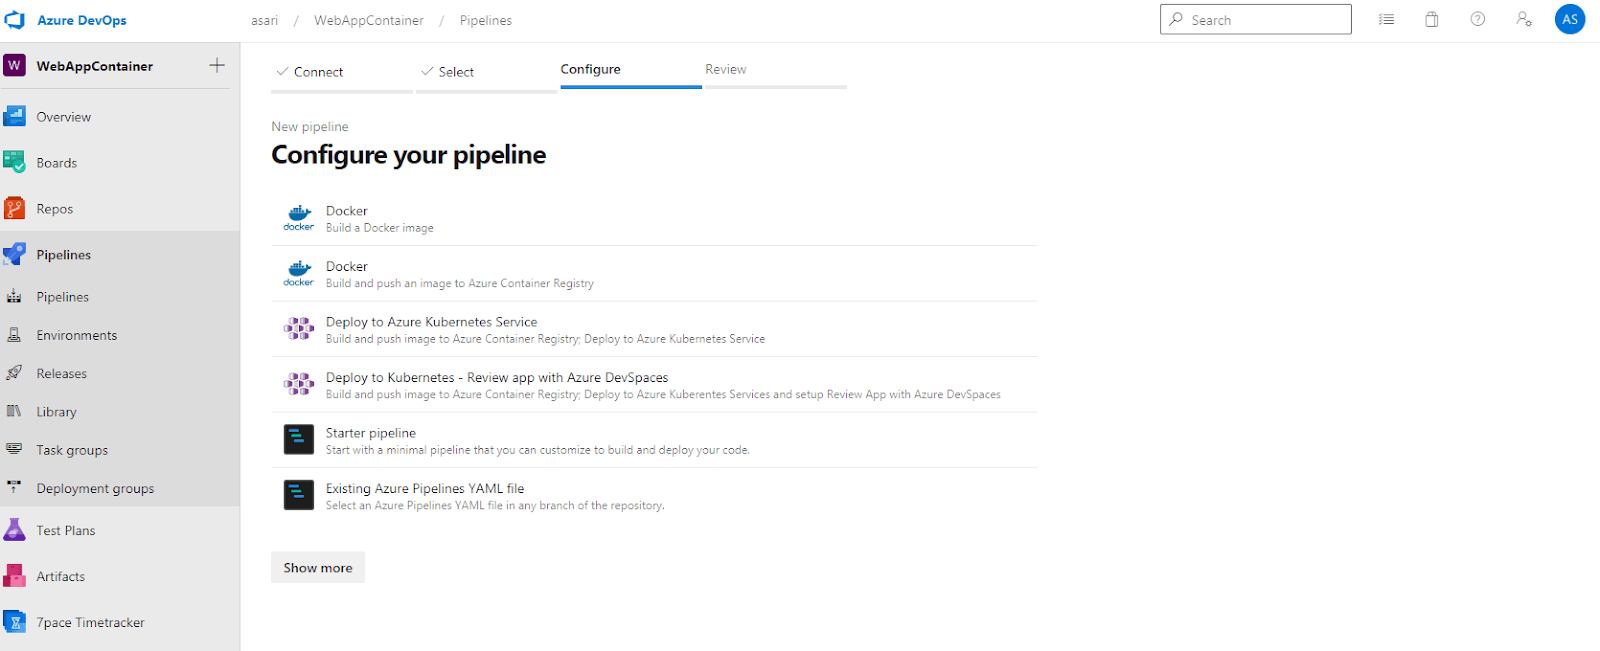Click inside the Search box

tap(1256, 19)
